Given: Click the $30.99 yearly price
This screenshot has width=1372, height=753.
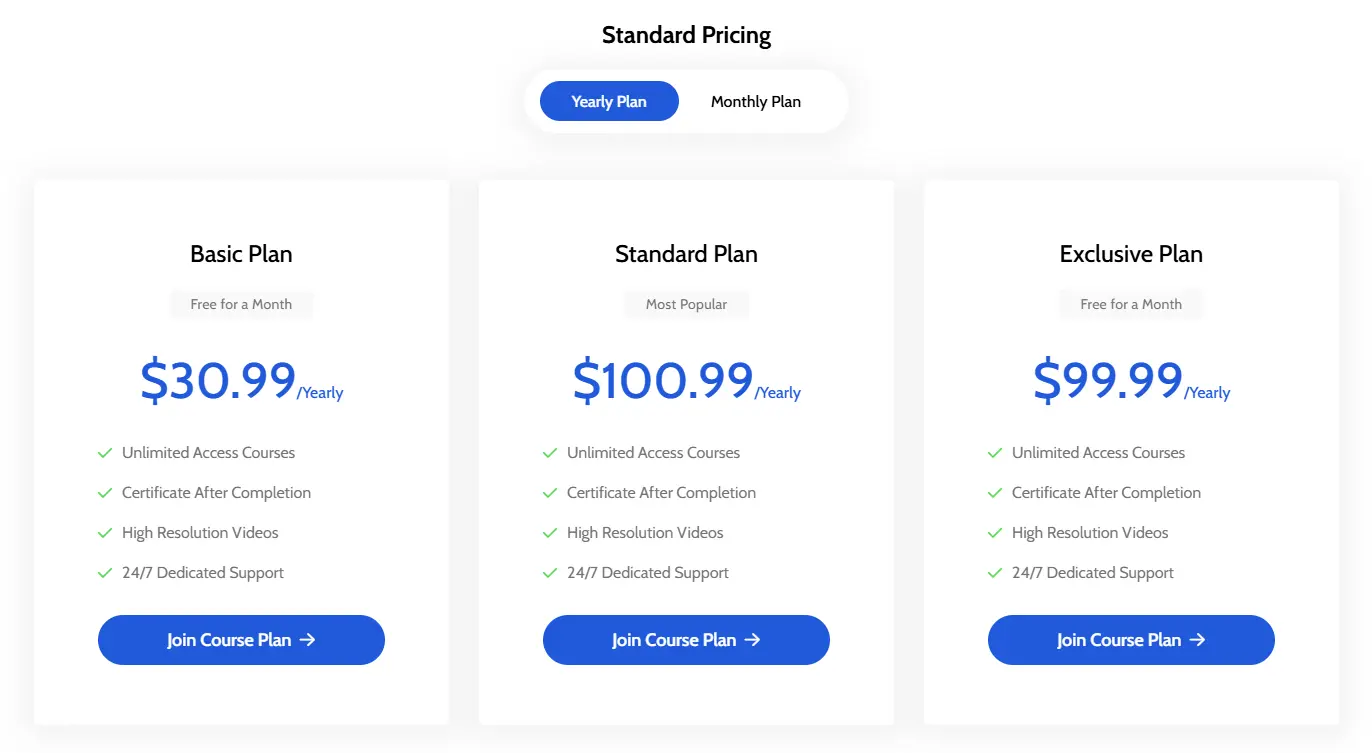Looking at the screenshot, I should click(x=219, y=381).
